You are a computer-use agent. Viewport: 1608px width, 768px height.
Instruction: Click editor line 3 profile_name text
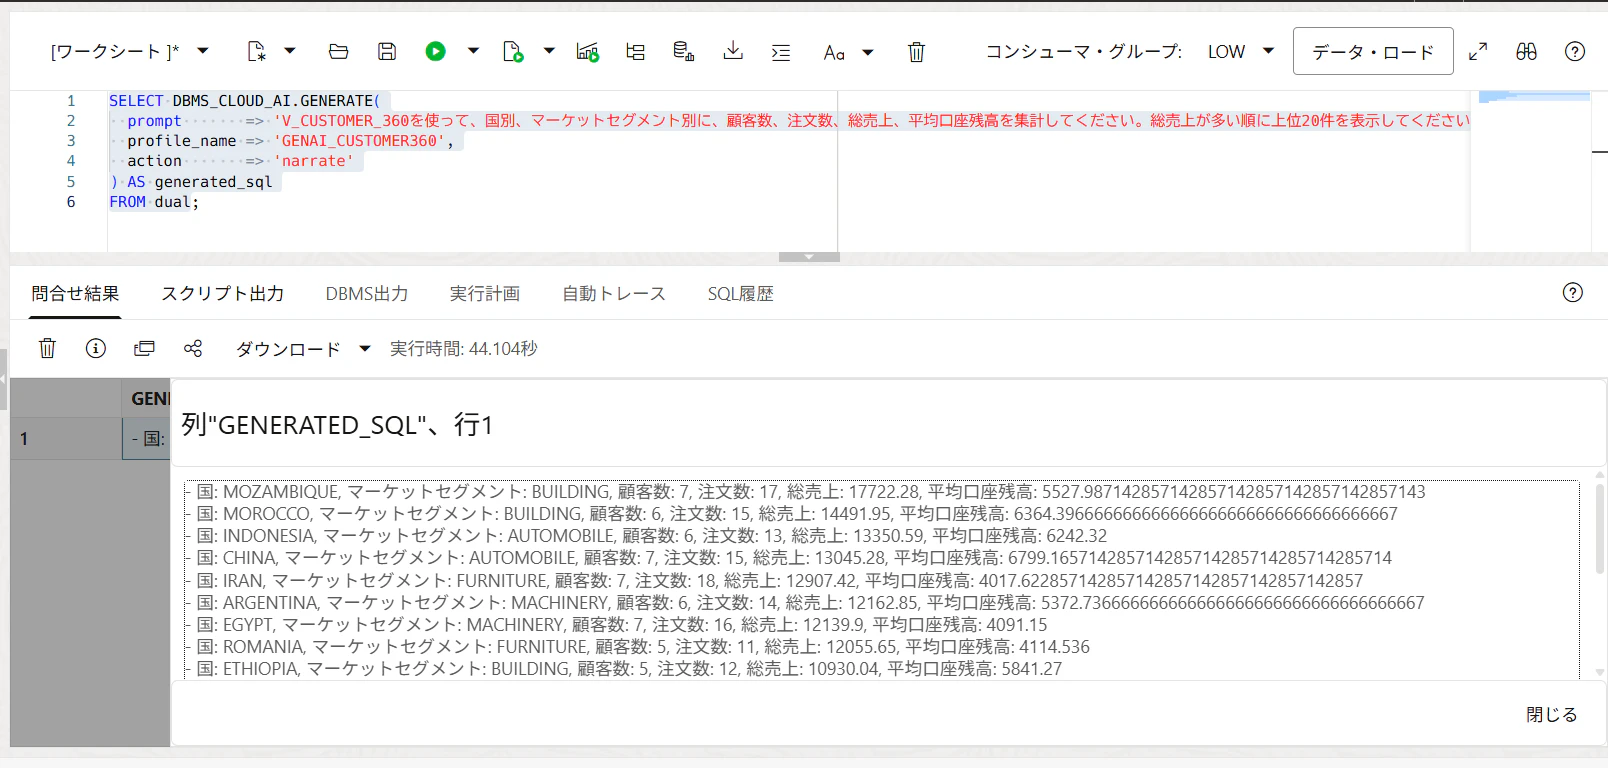click(182, 141)
